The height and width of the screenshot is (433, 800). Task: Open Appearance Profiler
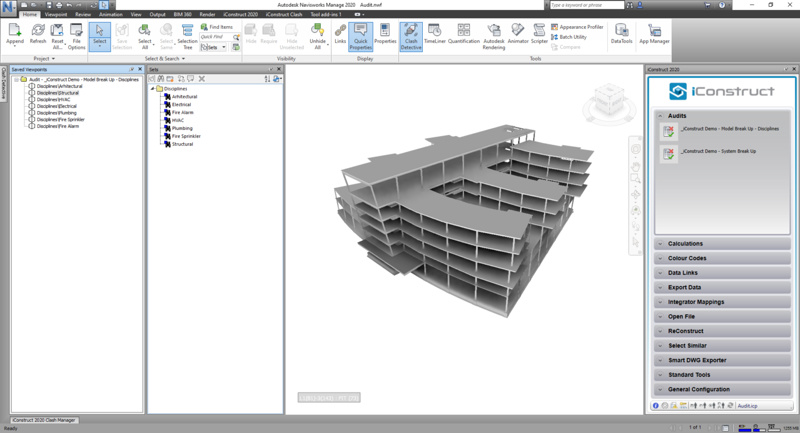[x=577, y=27]
